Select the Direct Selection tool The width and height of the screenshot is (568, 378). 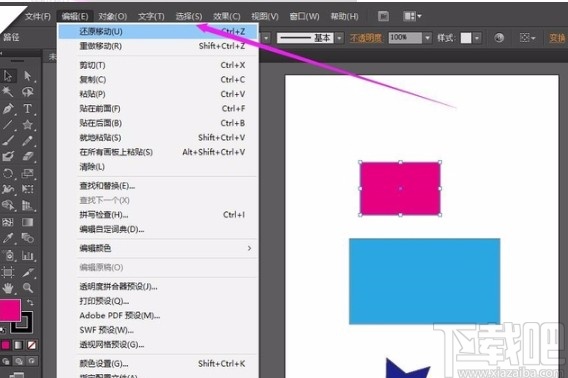pos(28,76)
